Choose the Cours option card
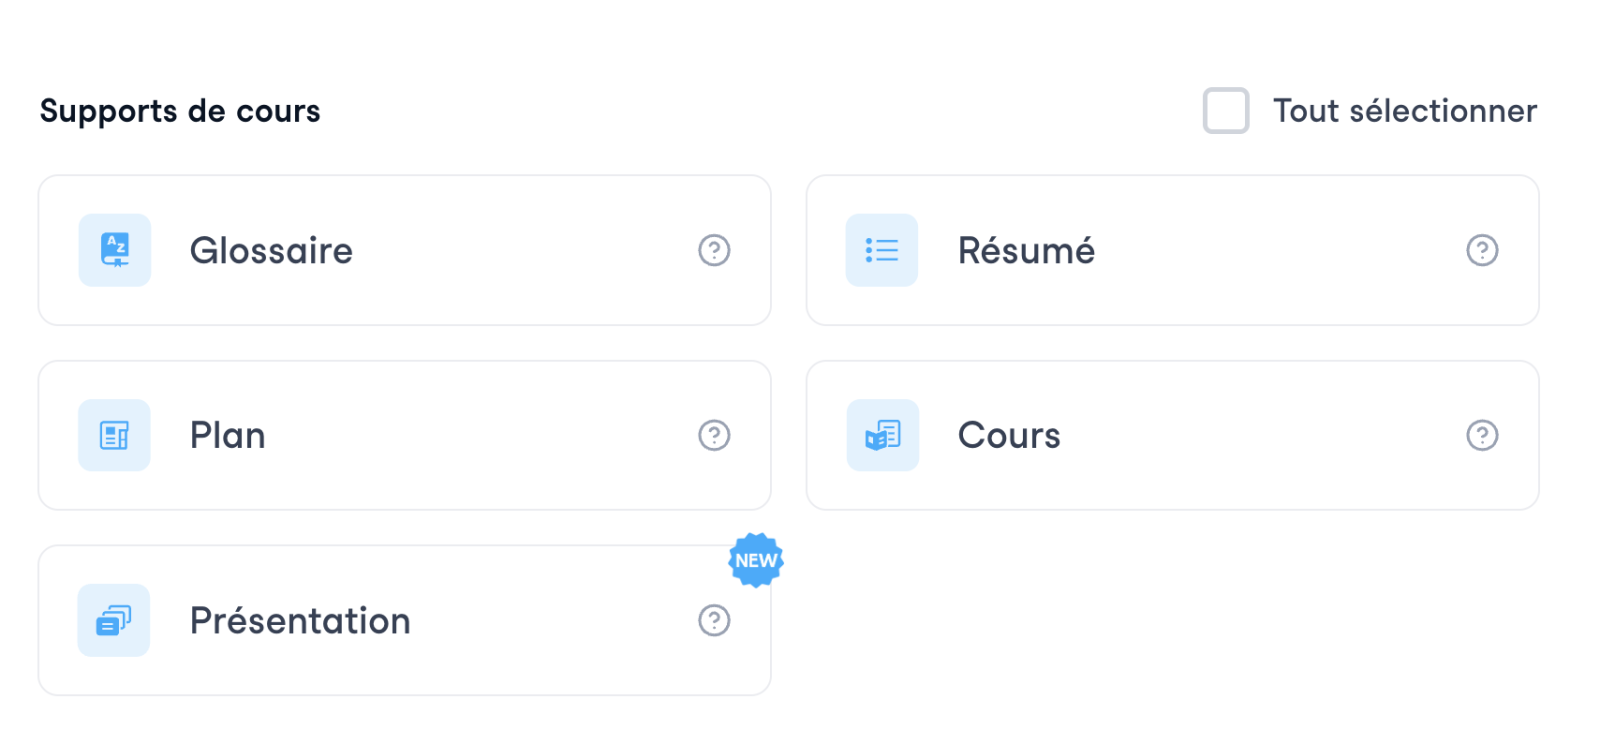 [x=1250, y=435]
